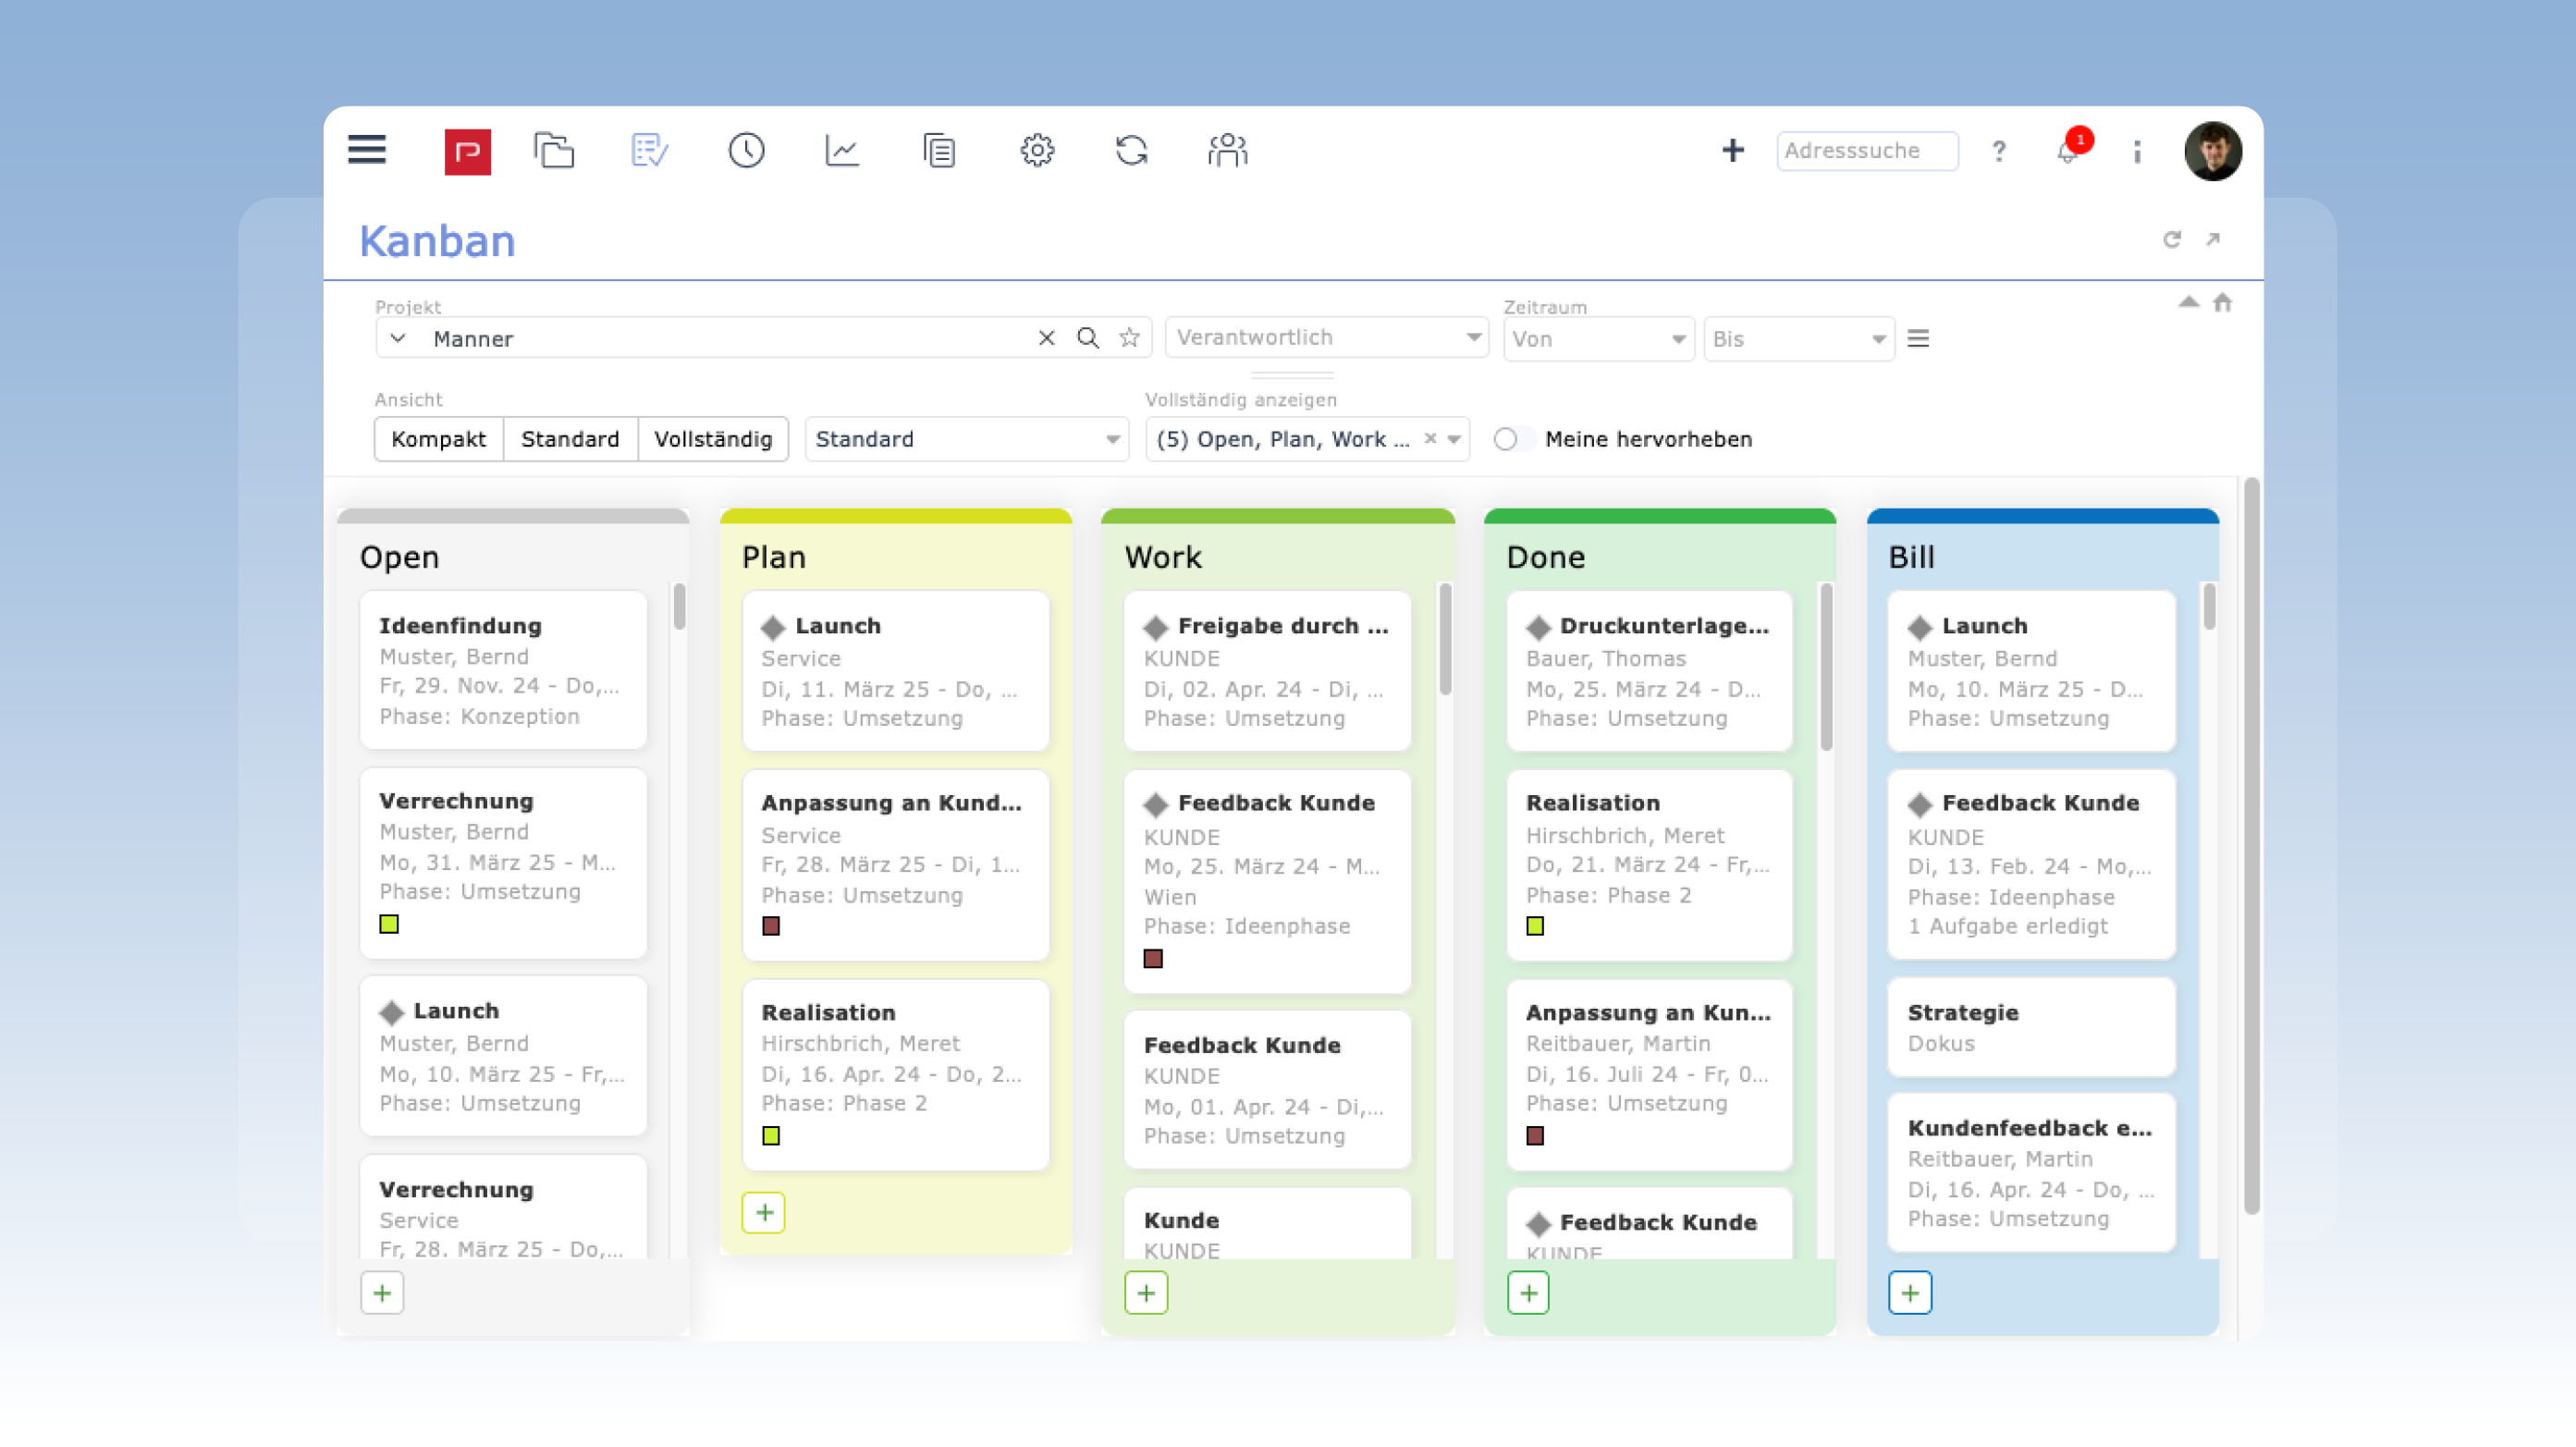Select the Vollständig view option
Image resolution: width=2576 pixels, height=1447 pixels.
[713, 439]
